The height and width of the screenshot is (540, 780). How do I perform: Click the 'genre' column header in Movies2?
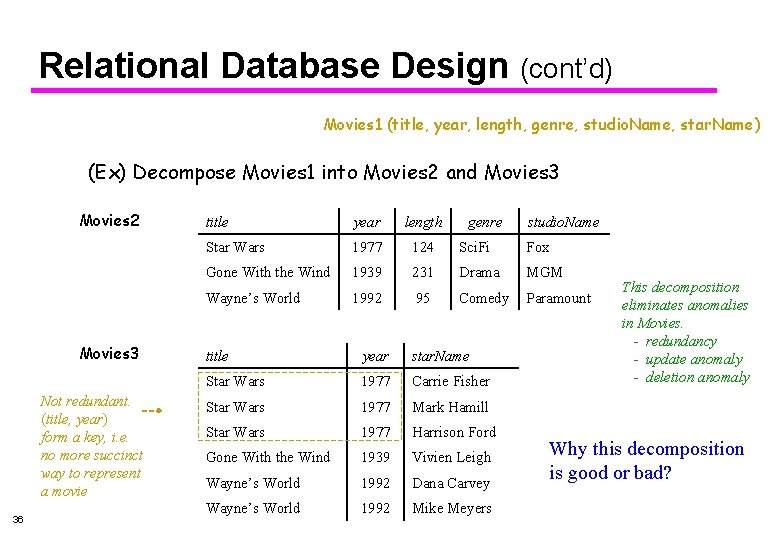tap(485, 223)
